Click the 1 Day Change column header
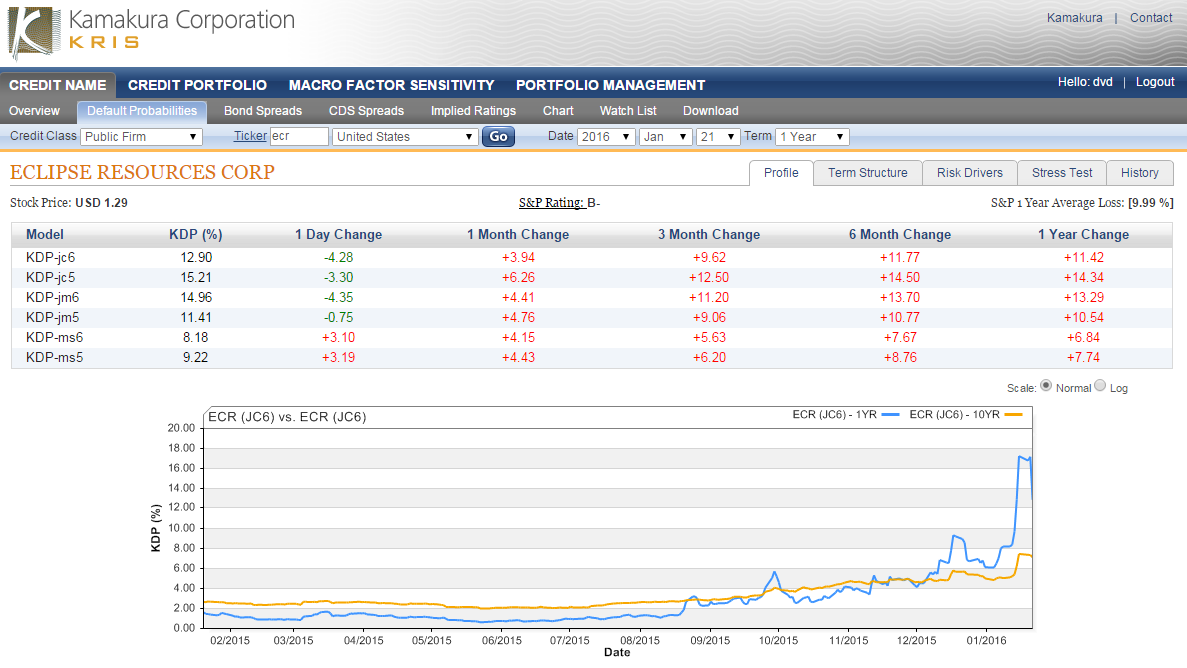This screenshot has height=668, width=1187. (x=338, y=235)
